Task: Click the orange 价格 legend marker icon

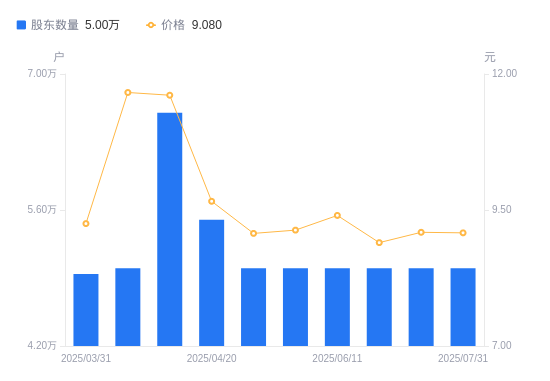Action: (151, 25)
